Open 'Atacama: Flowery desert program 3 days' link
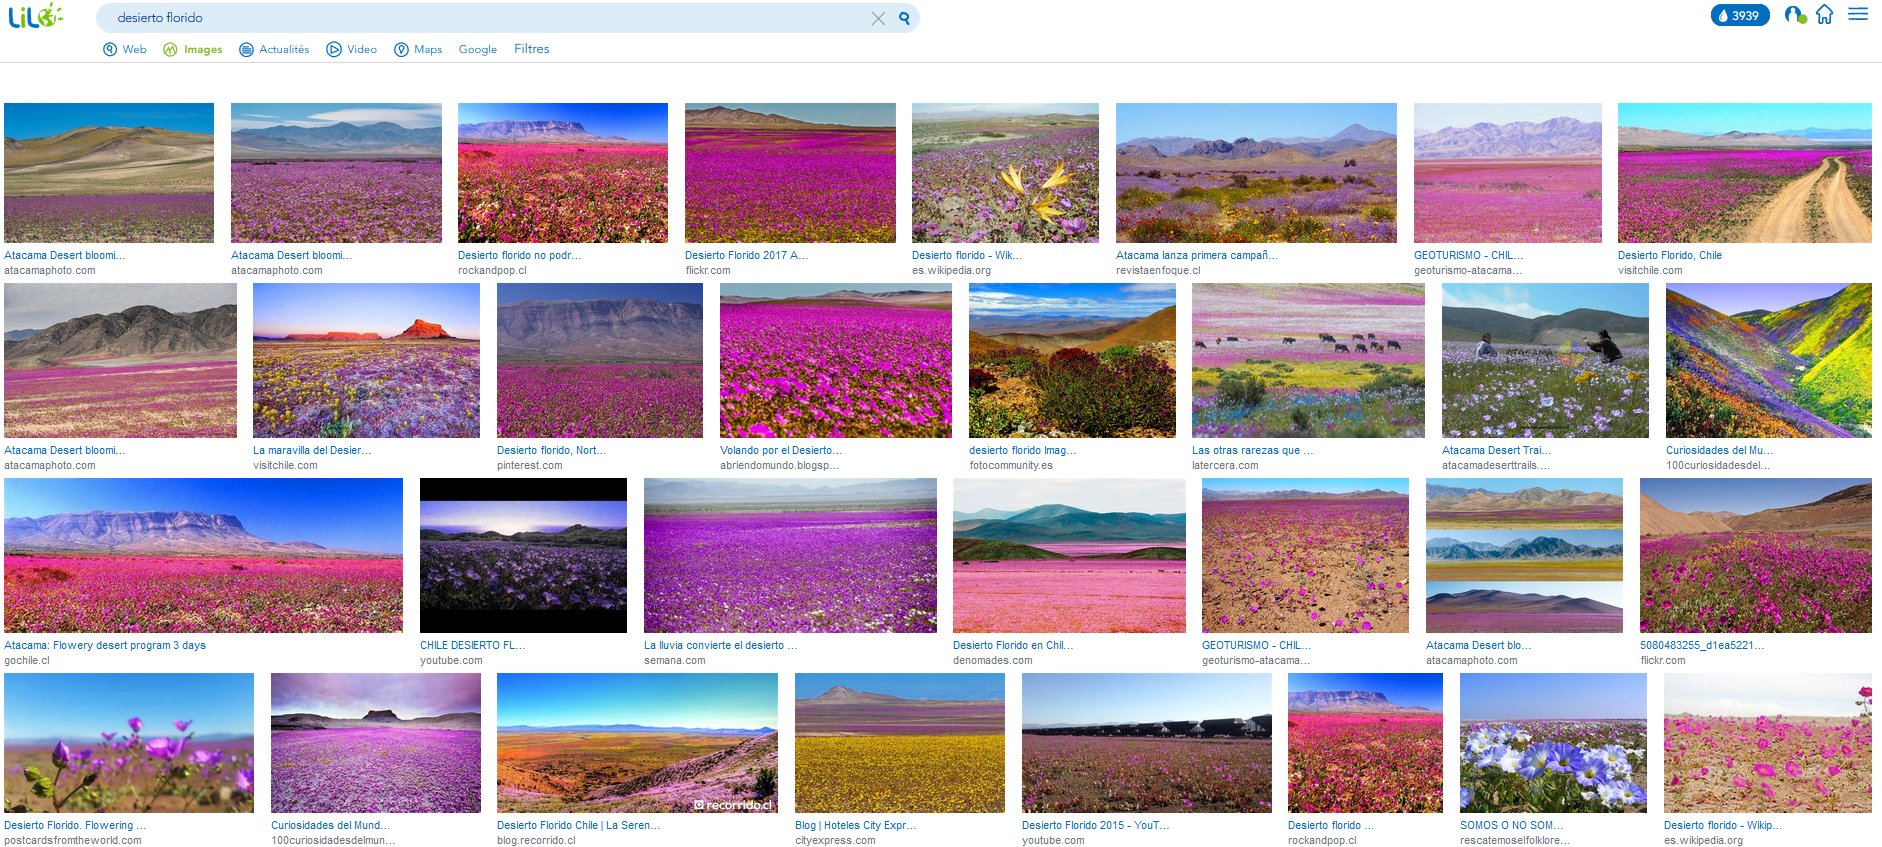1882x847 pixels. [x=105, y=645]
